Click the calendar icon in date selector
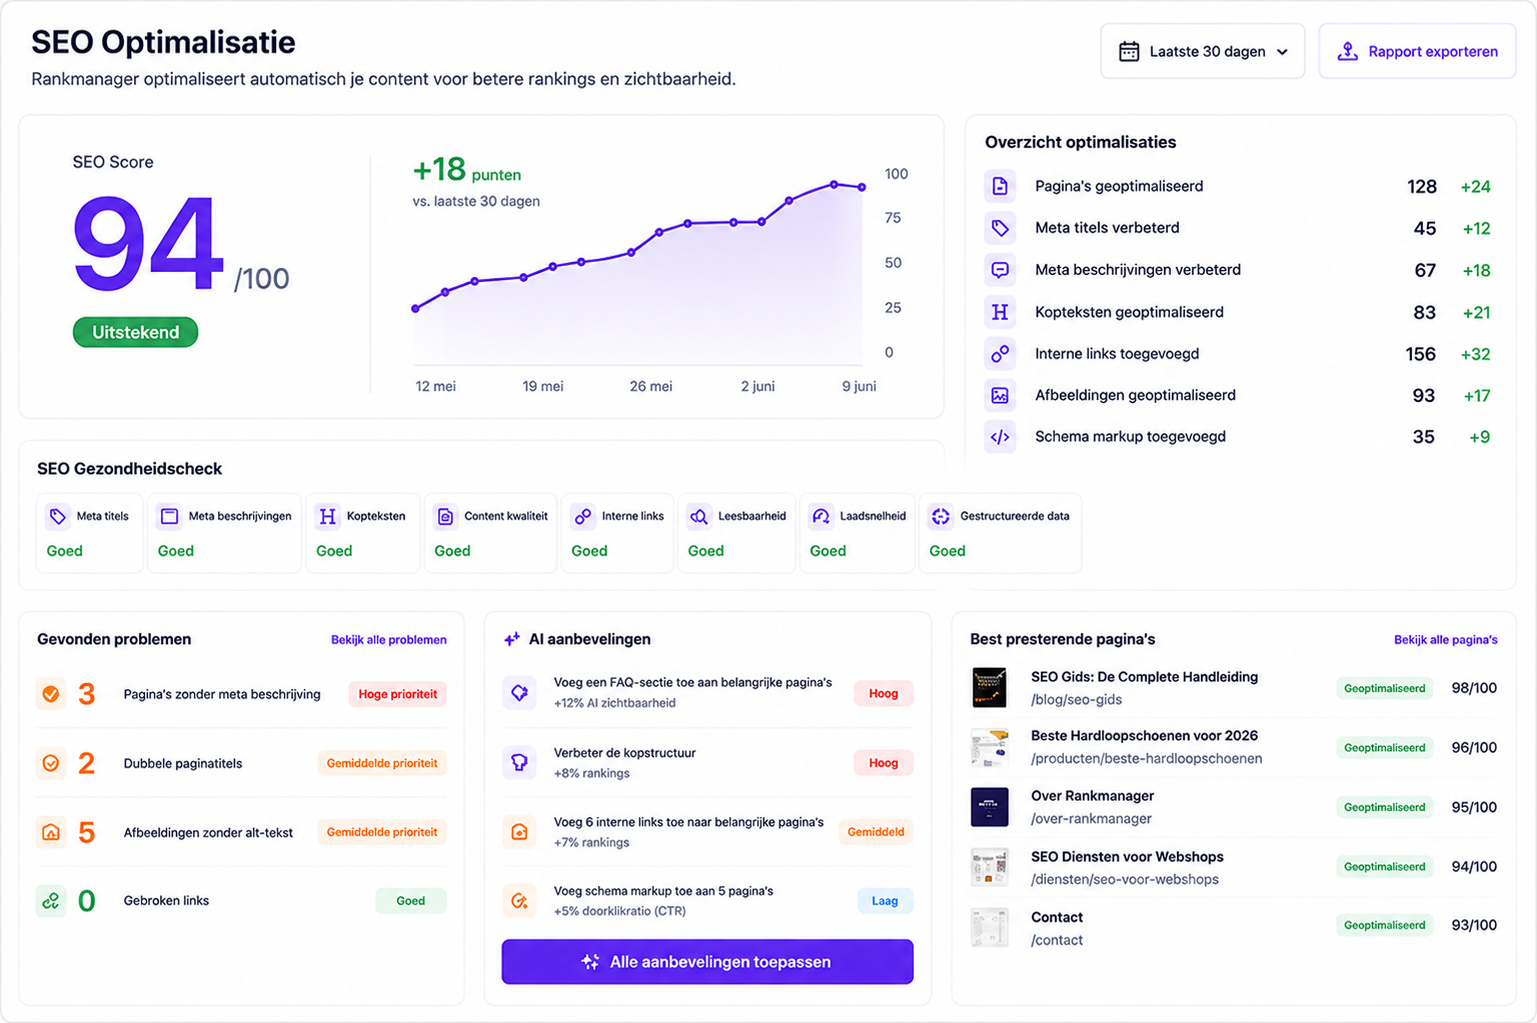Image resolution: width=1537 pixels, height=1023 pixels. pos(1129,52)
